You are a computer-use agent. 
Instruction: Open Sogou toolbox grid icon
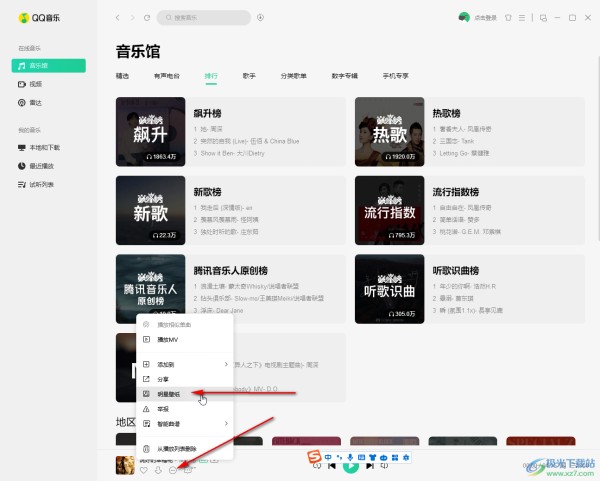pos(395,457)
